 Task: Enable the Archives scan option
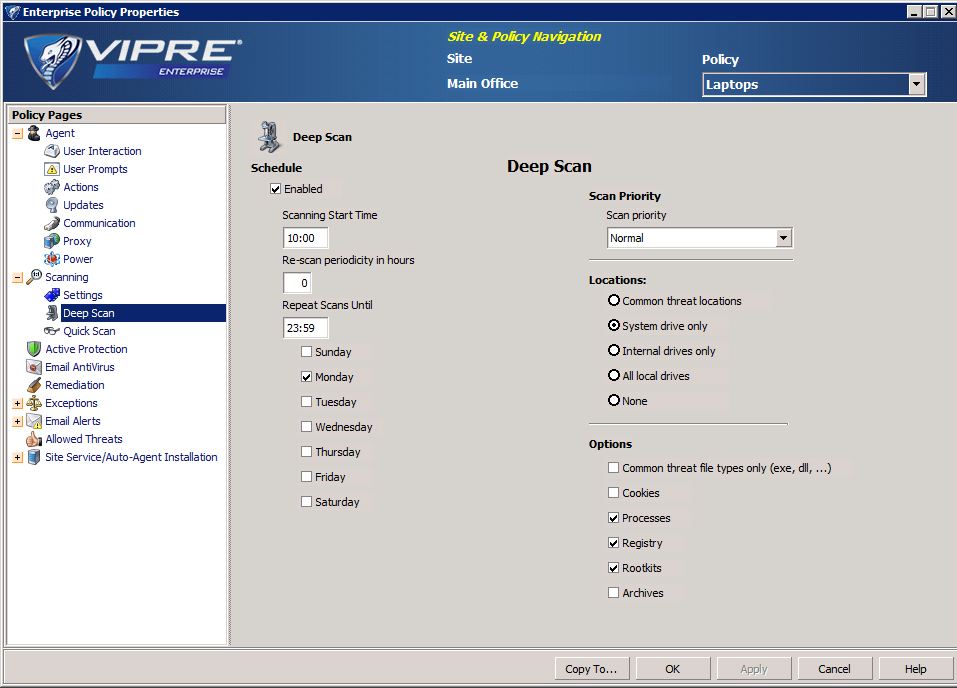click(613, 593)
